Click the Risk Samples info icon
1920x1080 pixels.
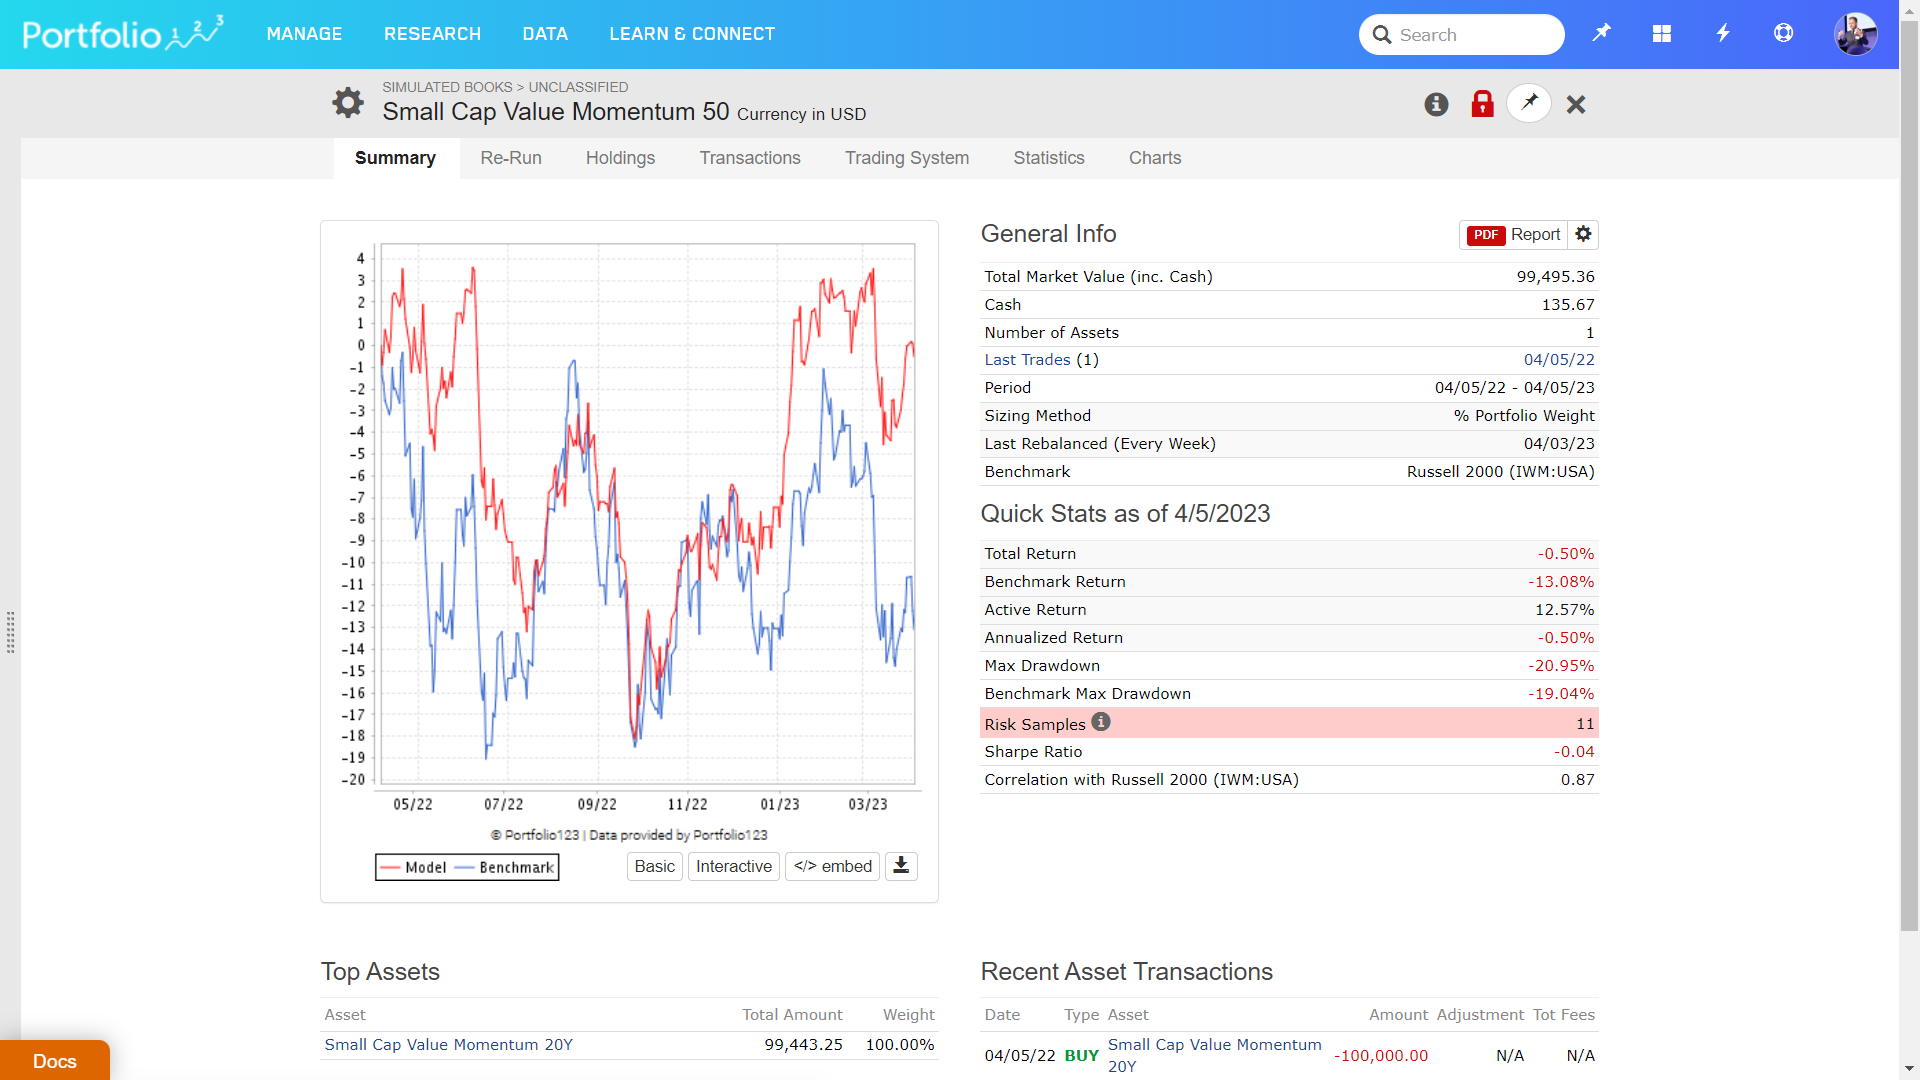click(1101, 722)
